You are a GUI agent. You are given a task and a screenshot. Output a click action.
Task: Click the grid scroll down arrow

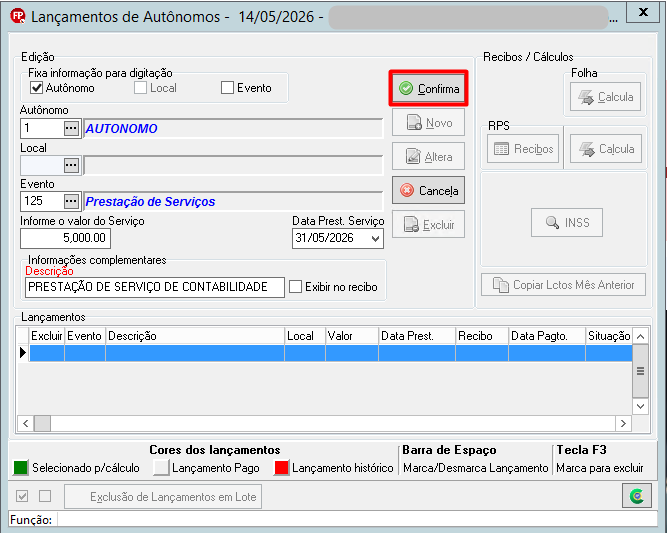tap(640, 406)
